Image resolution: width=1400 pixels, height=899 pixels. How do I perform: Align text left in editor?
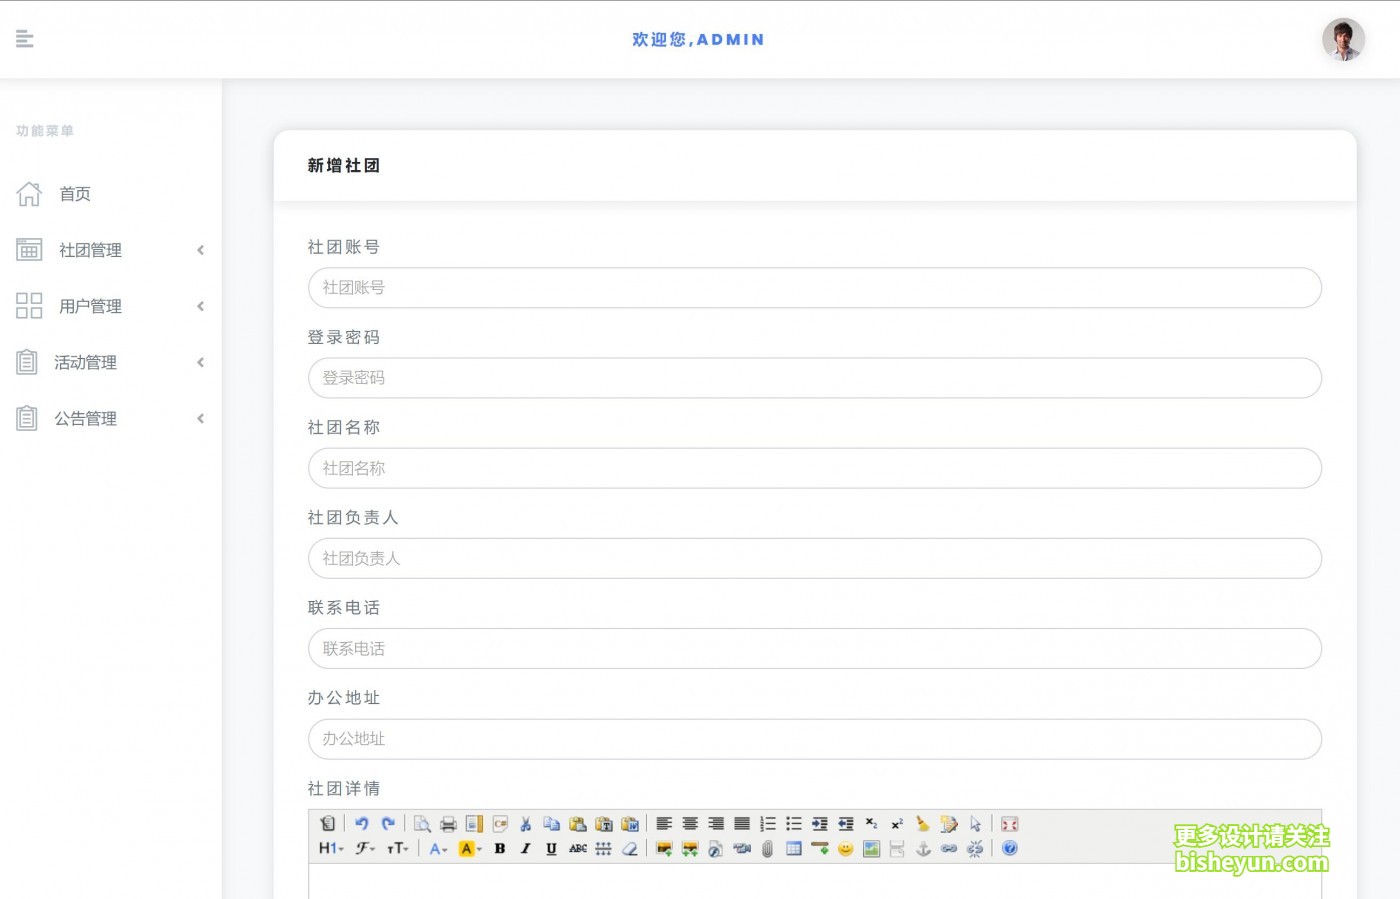[664, 824]
